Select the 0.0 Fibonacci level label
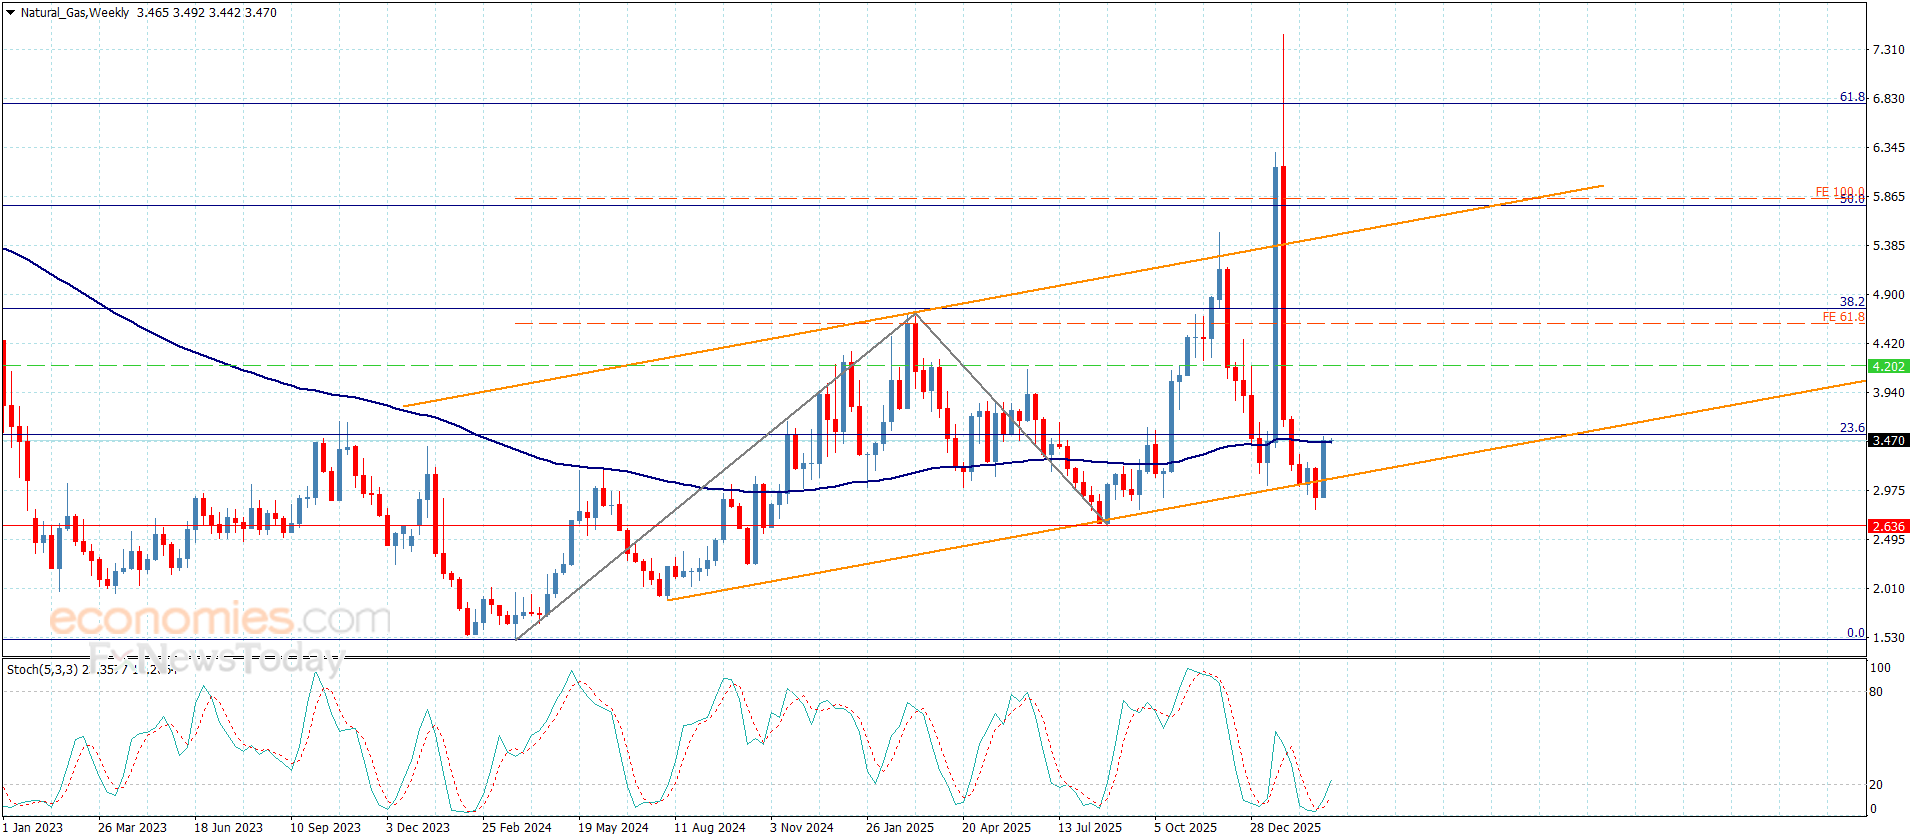Image resolution: width=1916 pixels, height=840 pixels. pos(1855,633)
